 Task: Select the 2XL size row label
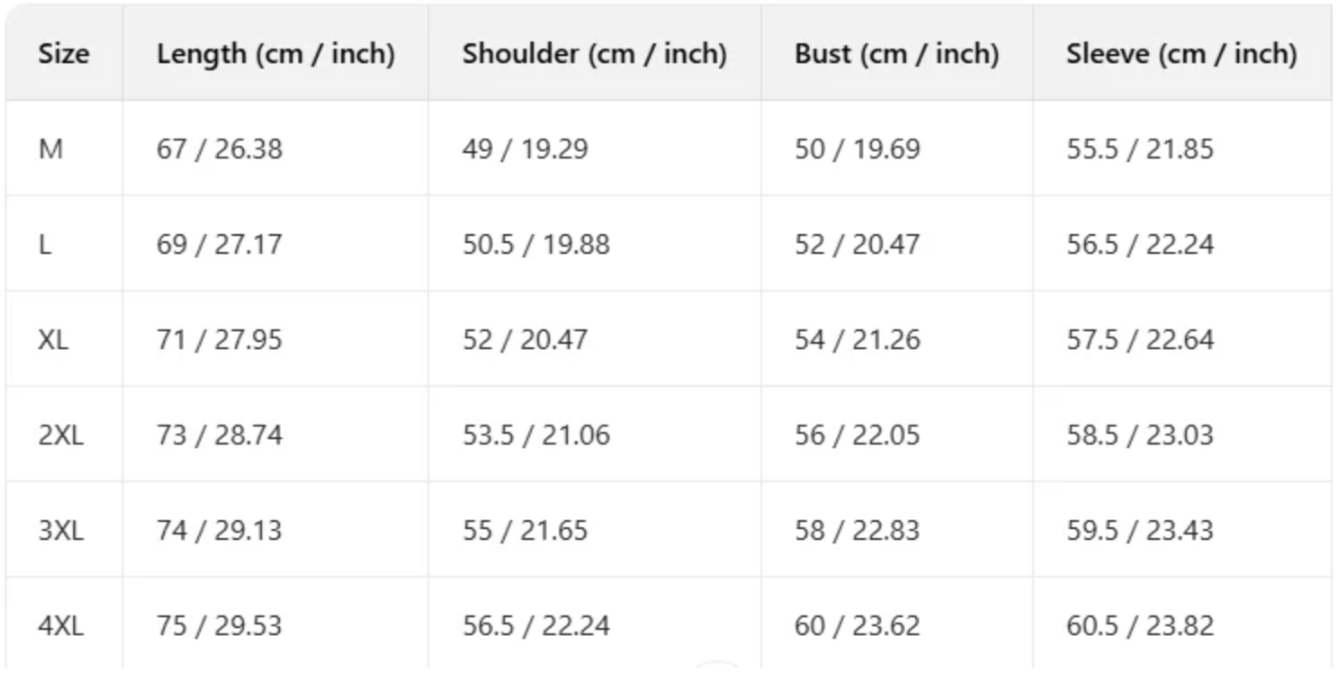pos(61,435)
